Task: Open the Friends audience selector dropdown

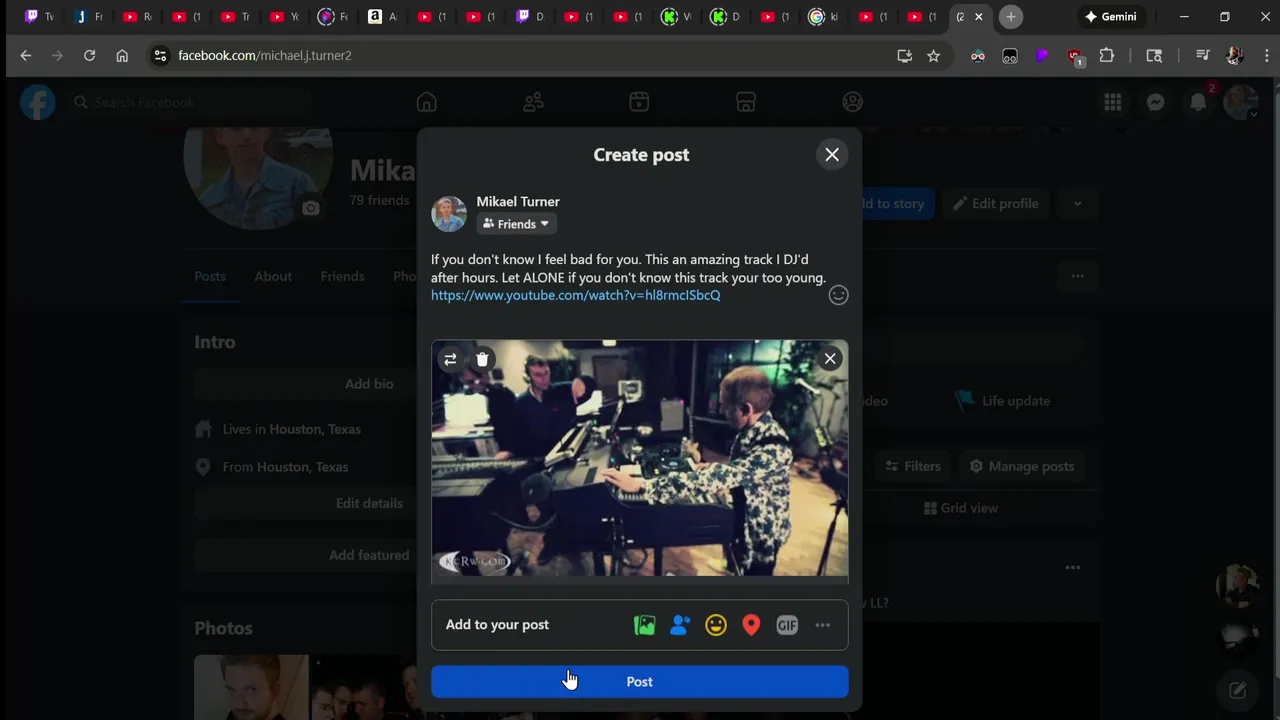Action: pos(516,224)
